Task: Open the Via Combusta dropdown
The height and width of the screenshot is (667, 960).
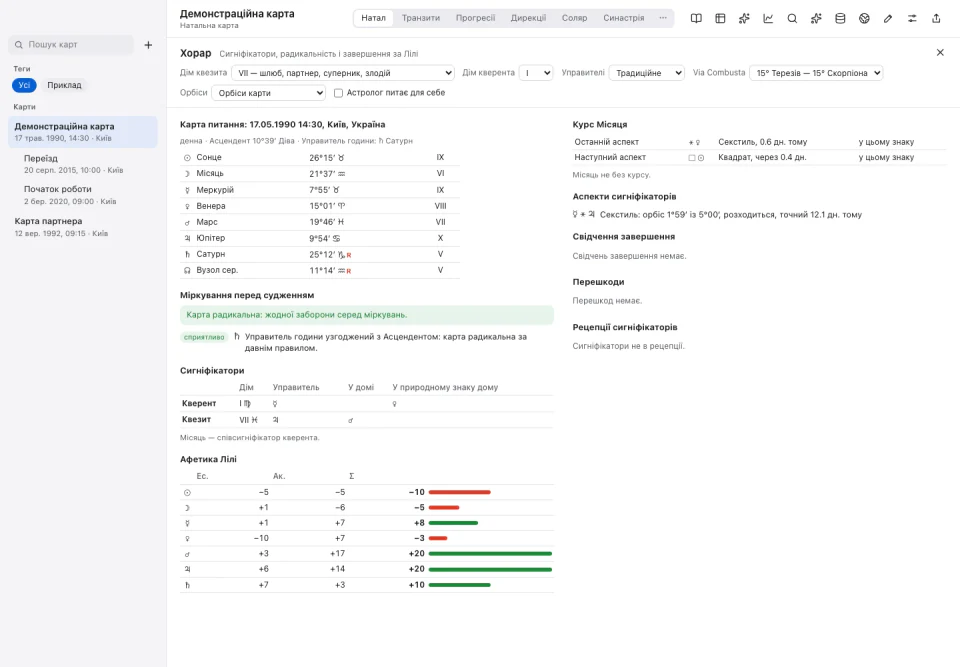Action: (816, 73)
